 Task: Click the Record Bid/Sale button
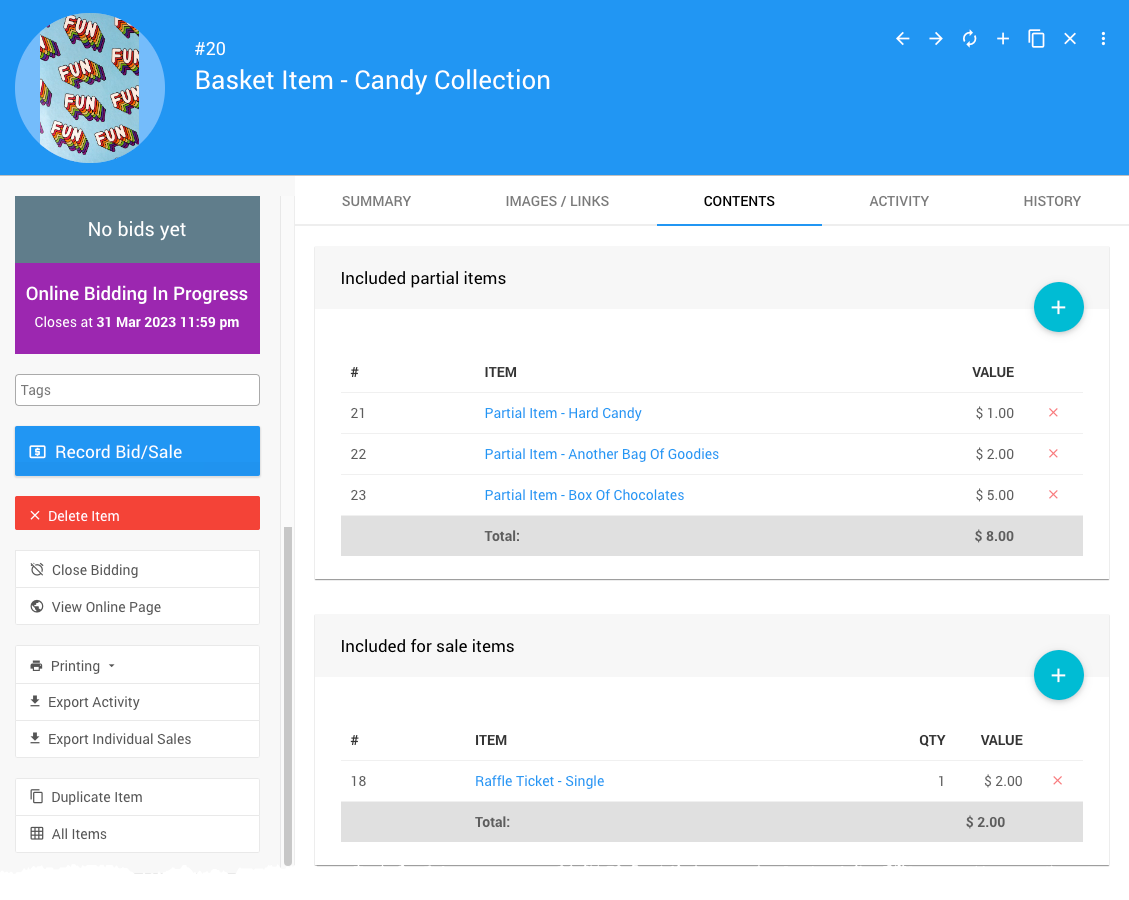137,452
